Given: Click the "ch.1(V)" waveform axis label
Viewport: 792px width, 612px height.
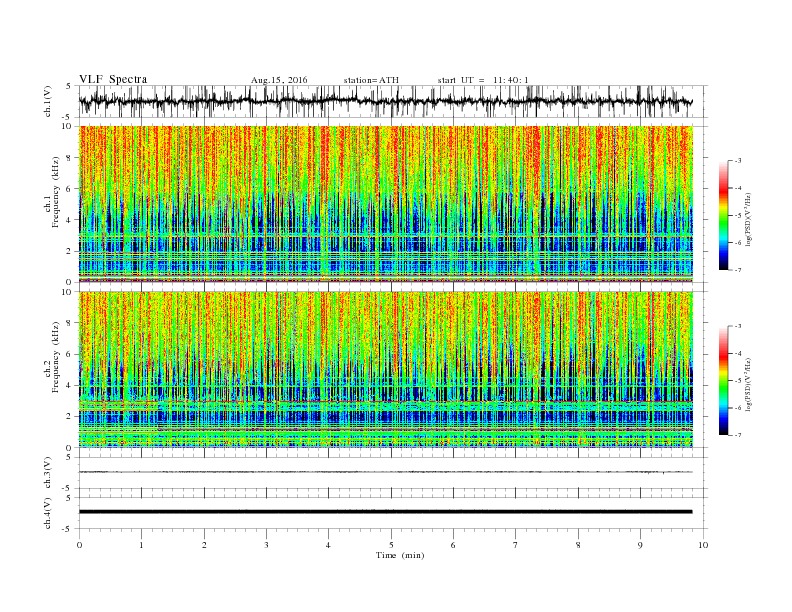Looking at the screenshot, I should pyautogui.click(x=47, y=101).
